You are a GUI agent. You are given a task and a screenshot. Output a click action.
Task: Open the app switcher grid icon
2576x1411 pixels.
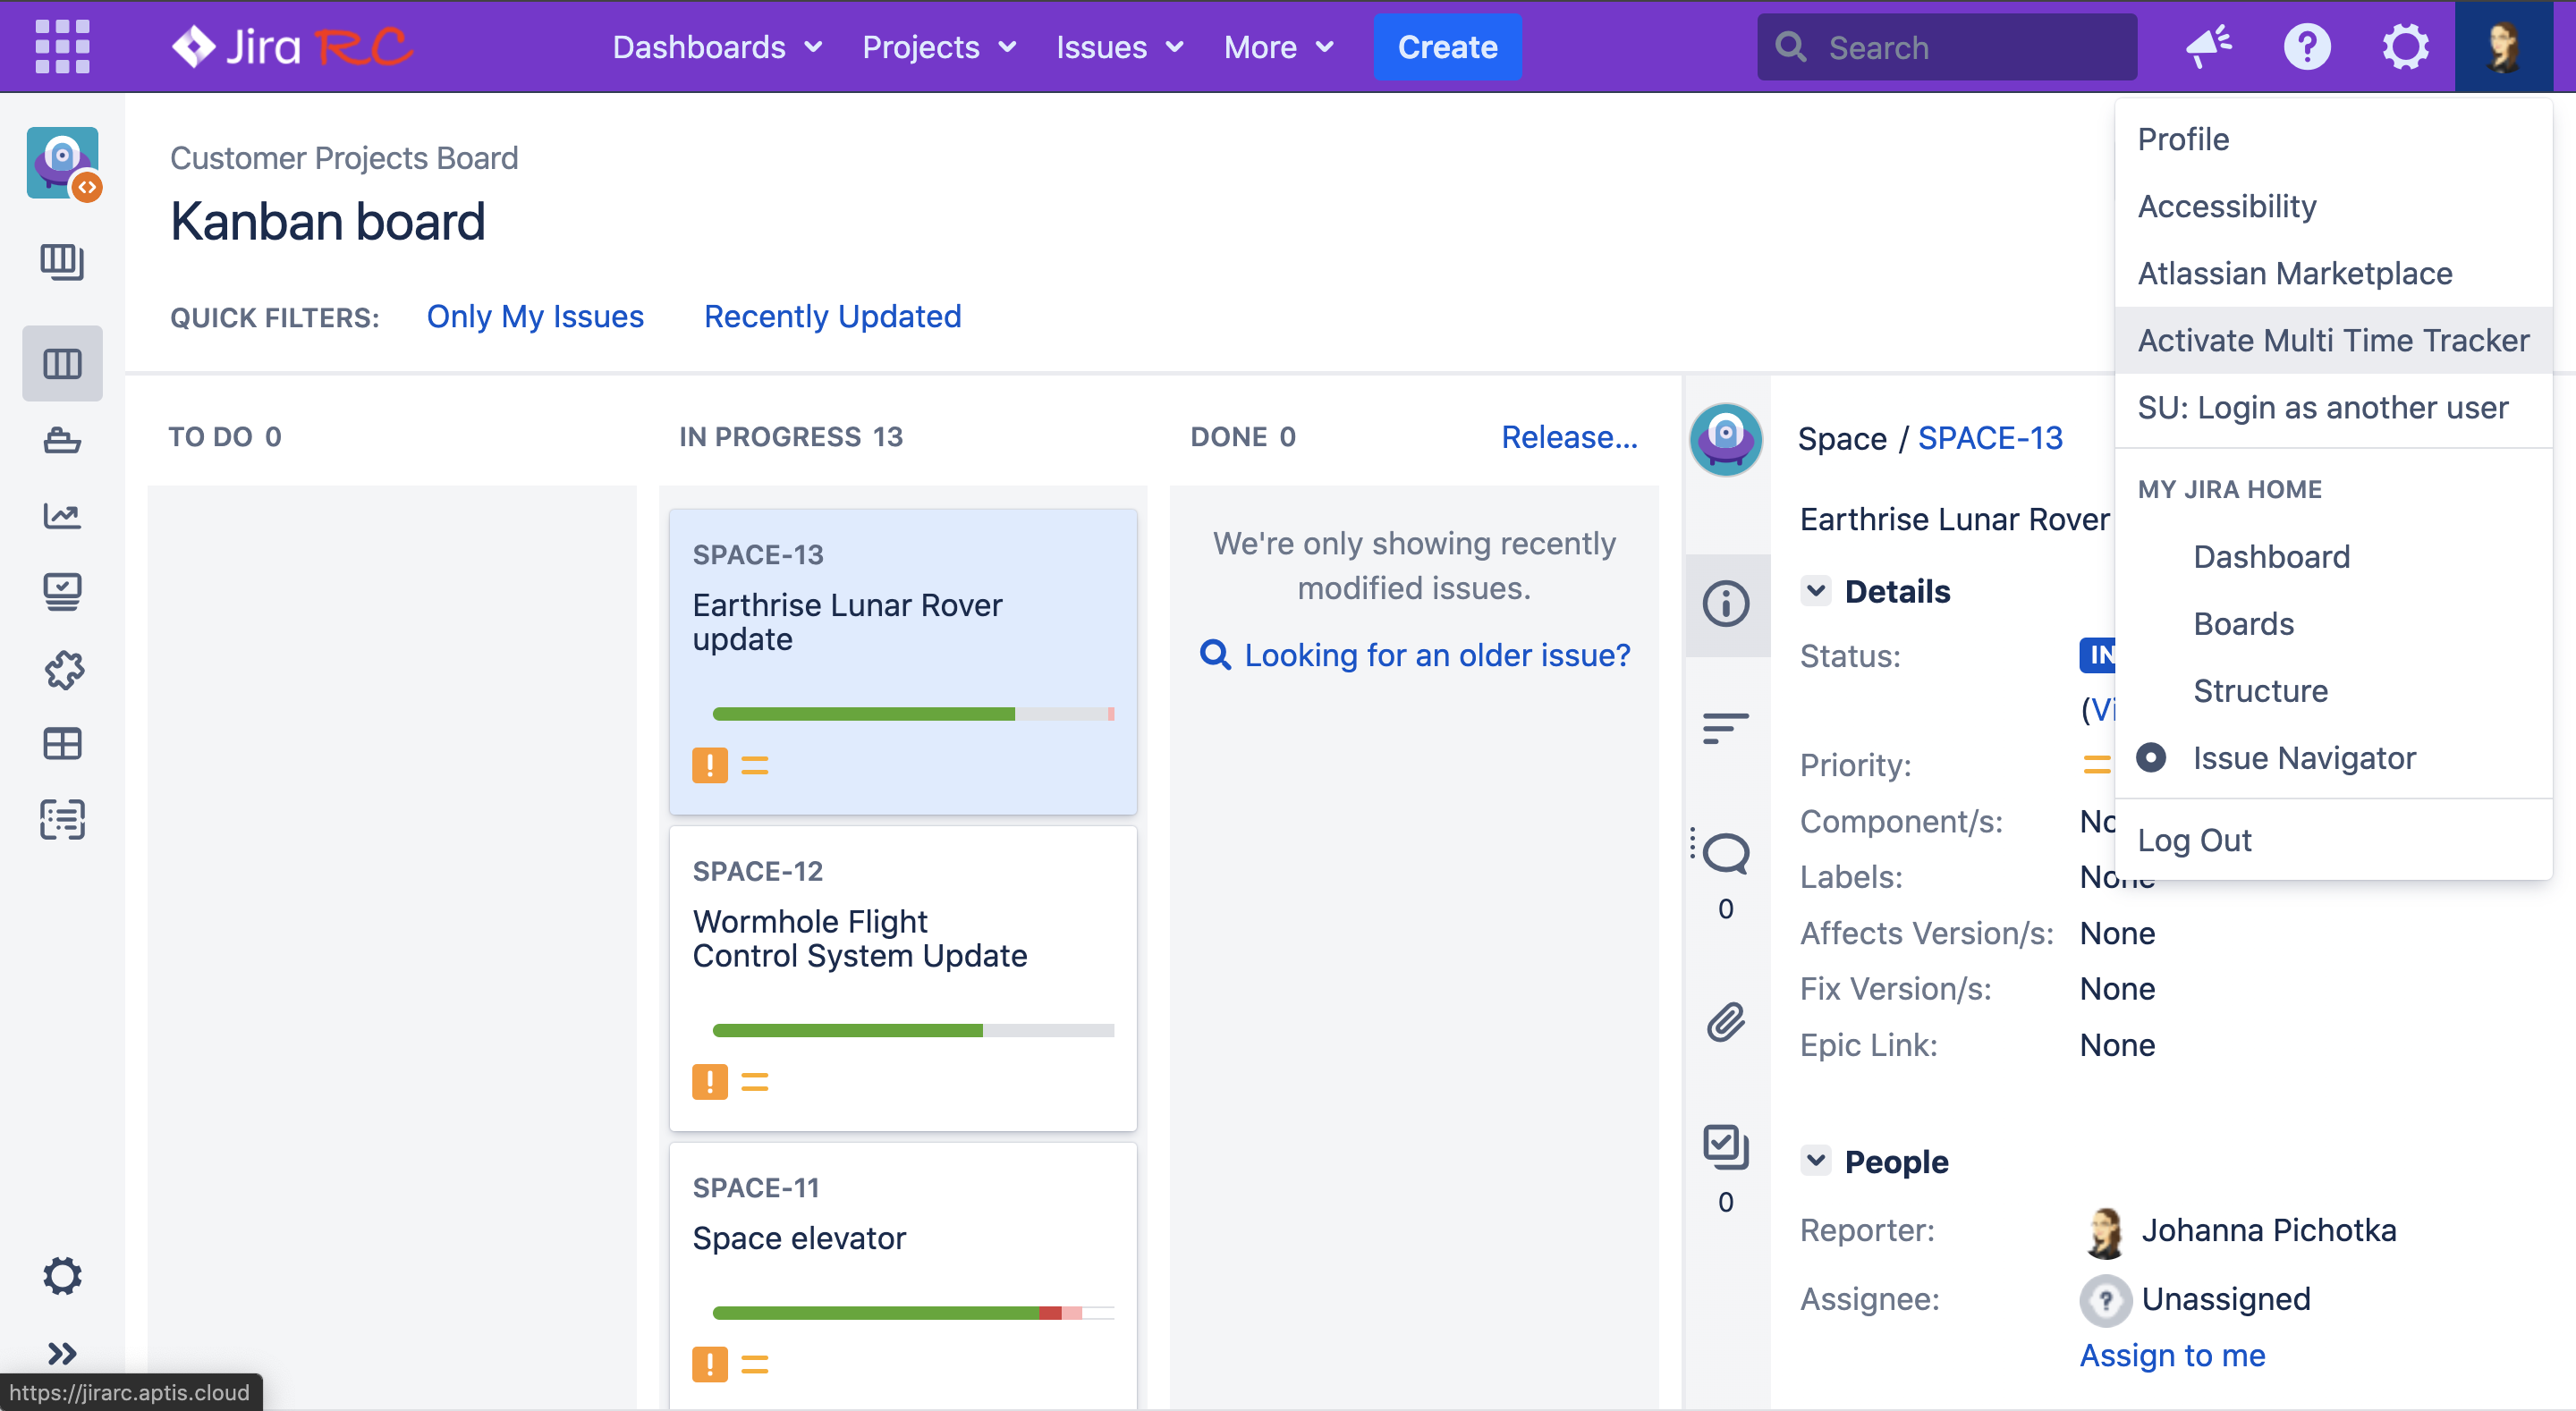point(62,46)
